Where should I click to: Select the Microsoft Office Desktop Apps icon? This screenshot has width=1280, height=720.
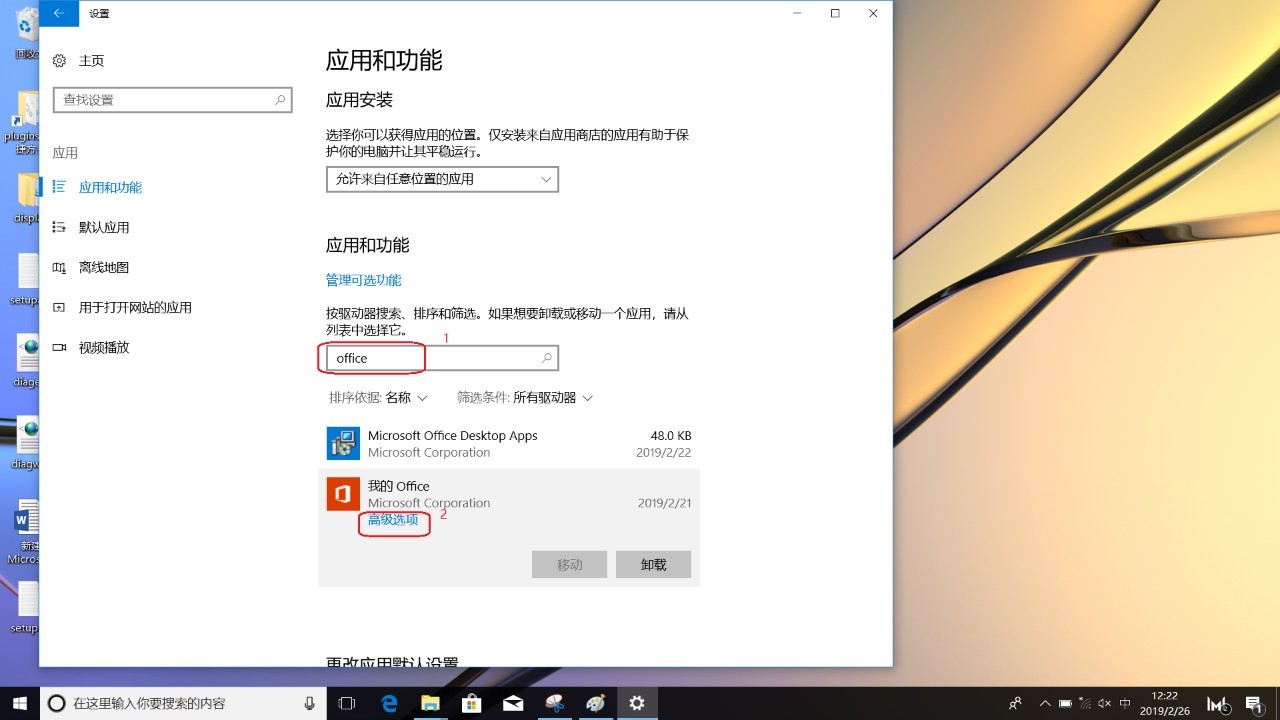point(343,443)
